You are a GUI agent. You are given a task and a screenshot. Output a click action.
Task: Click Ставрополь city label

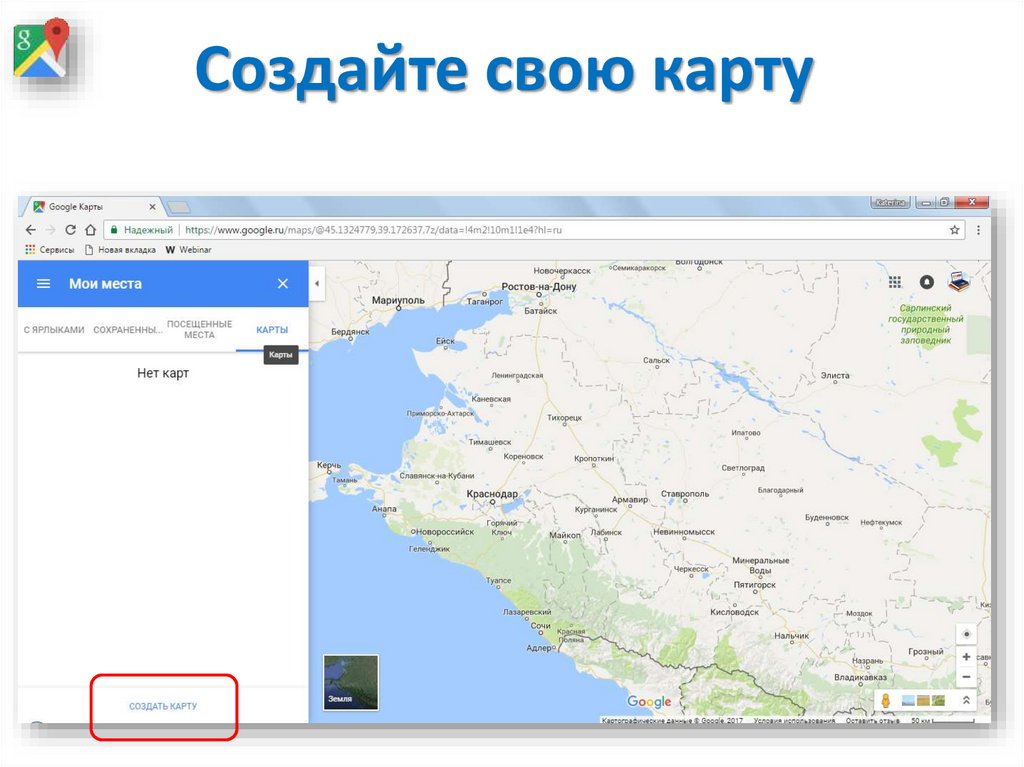tap(684, 494)
